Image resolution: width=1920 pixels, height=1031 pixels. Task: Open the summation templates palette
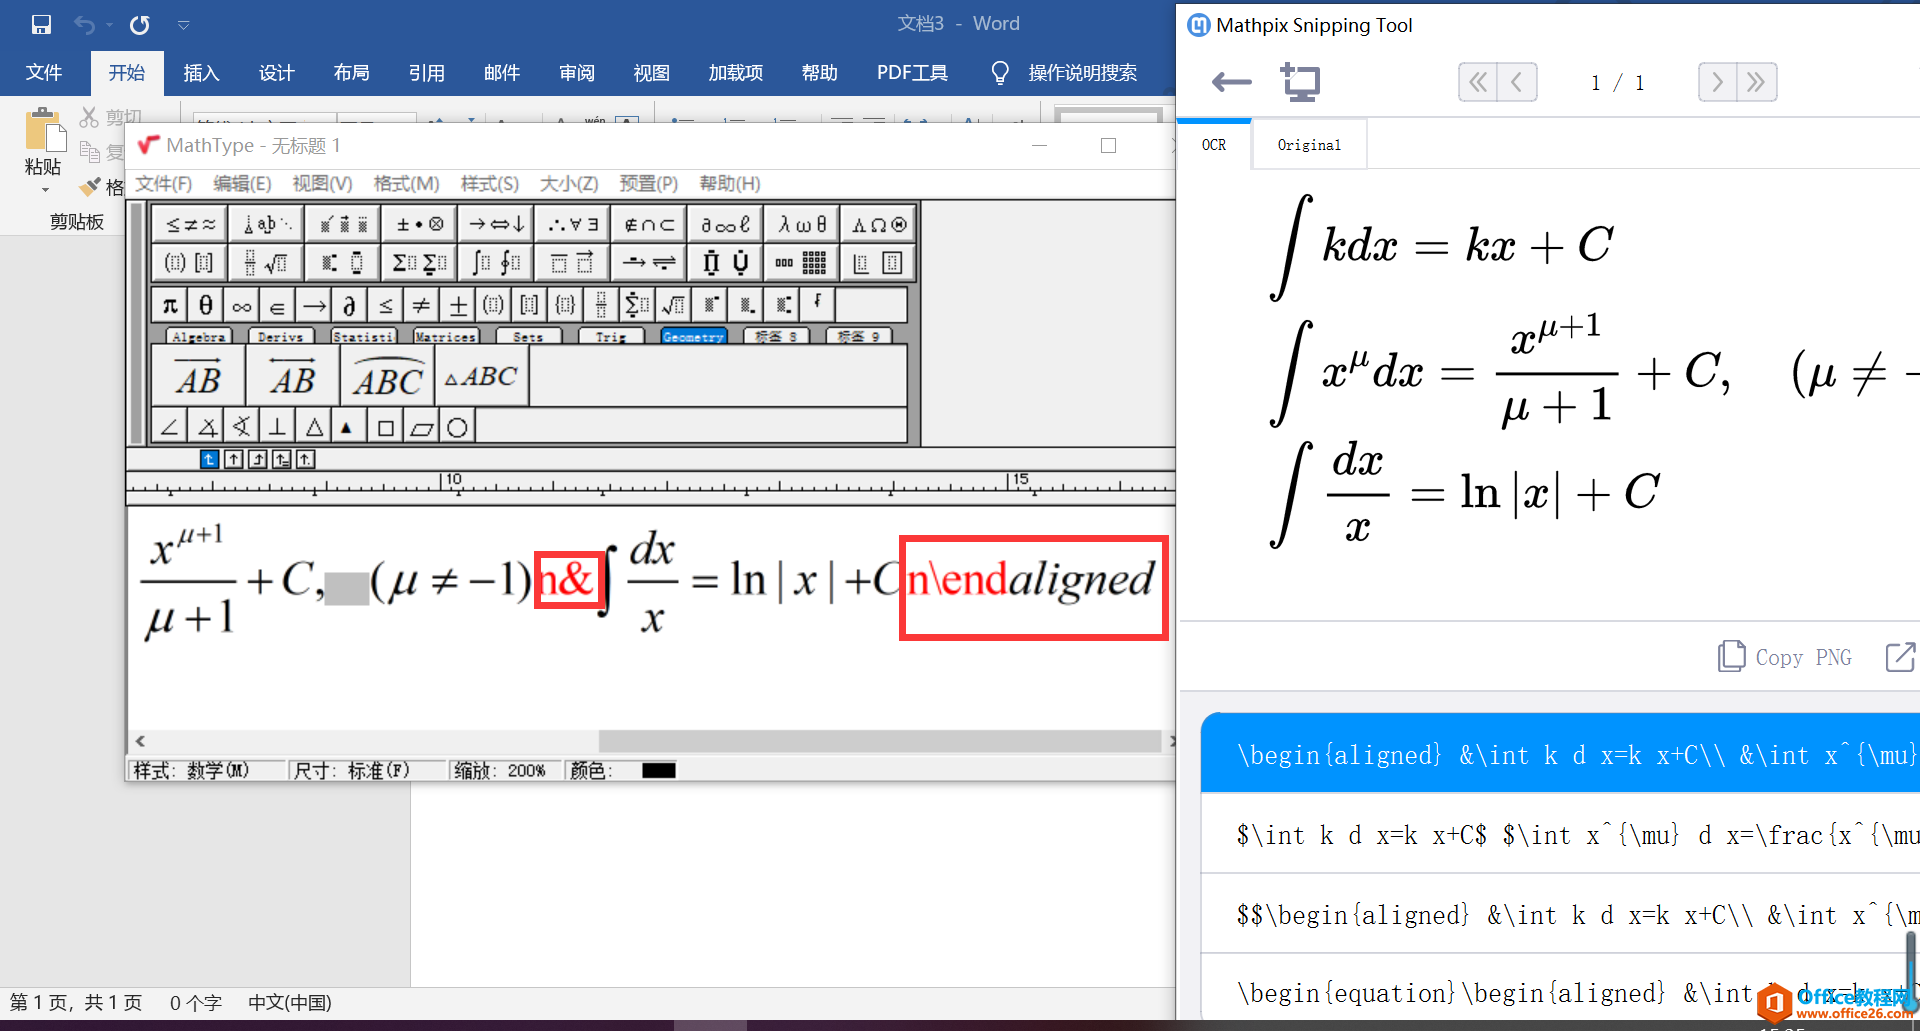point(420,262)
